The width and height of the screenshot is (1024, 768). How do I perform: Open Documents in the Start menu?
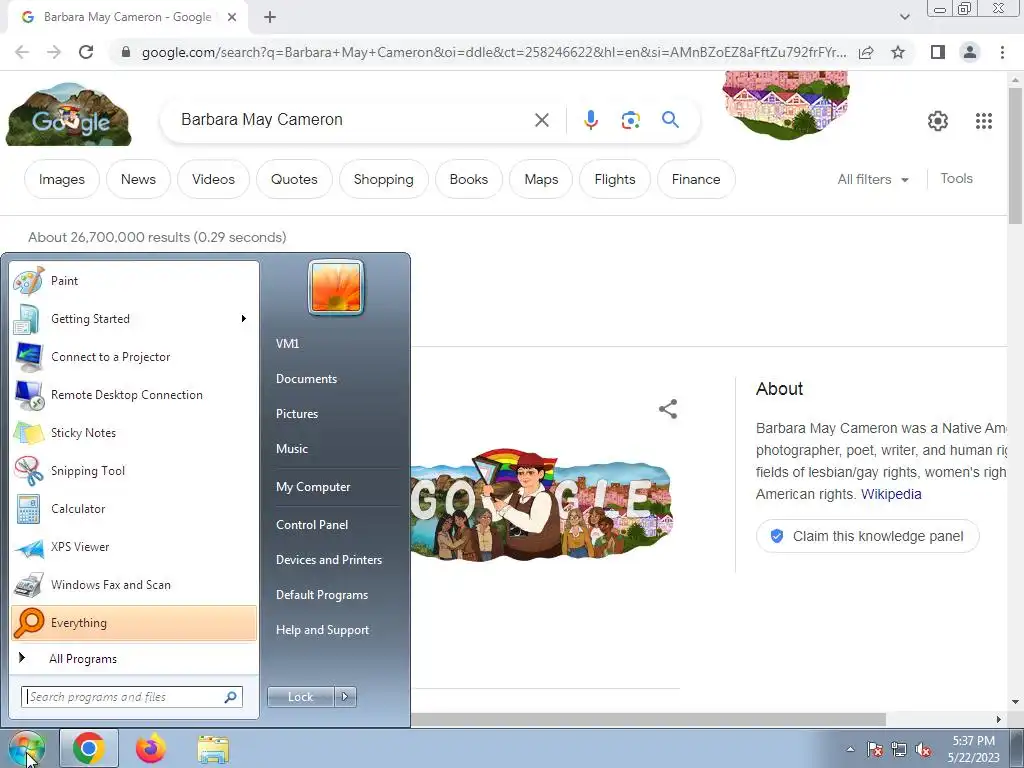coord(306,379)
